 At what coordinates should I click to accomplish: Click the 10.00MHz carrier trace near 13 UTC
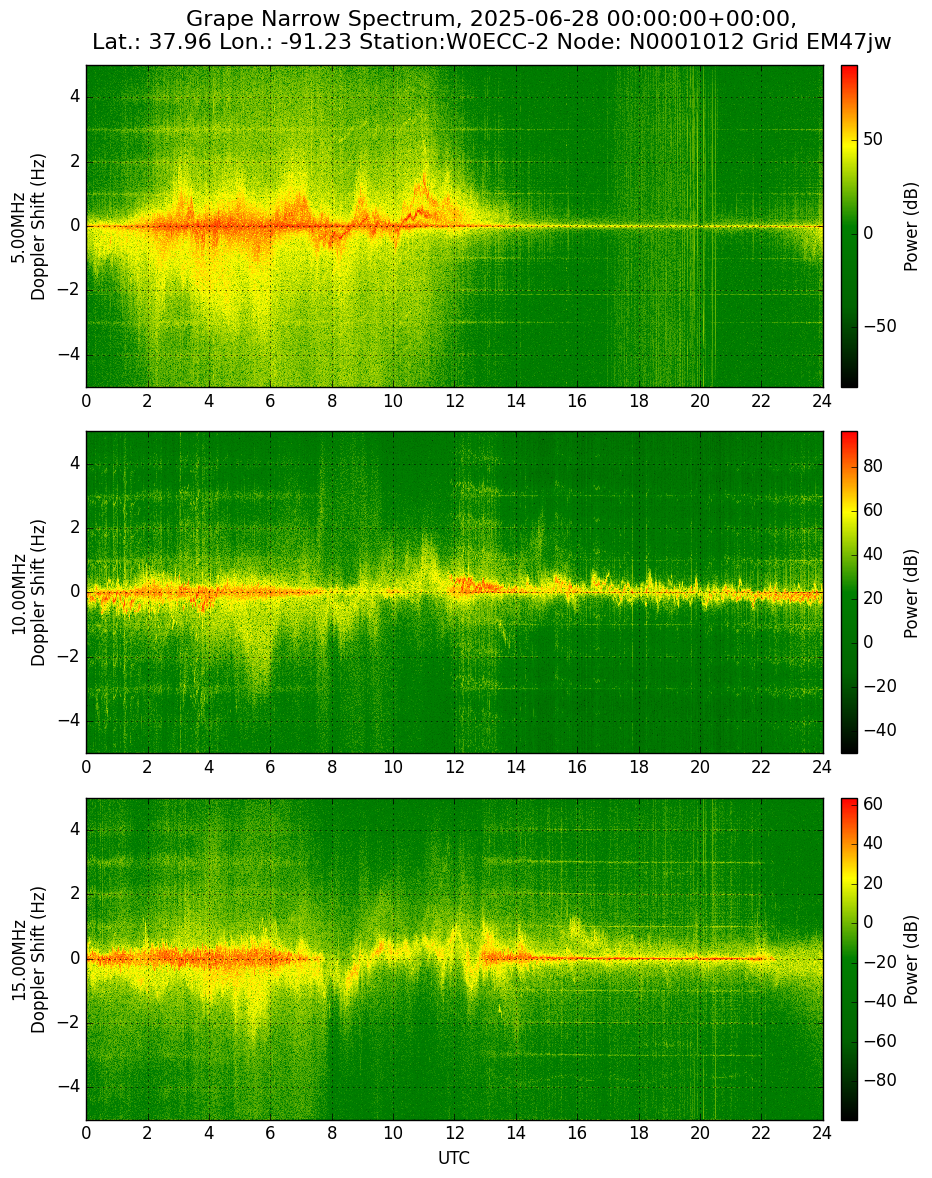pos(485,586)
